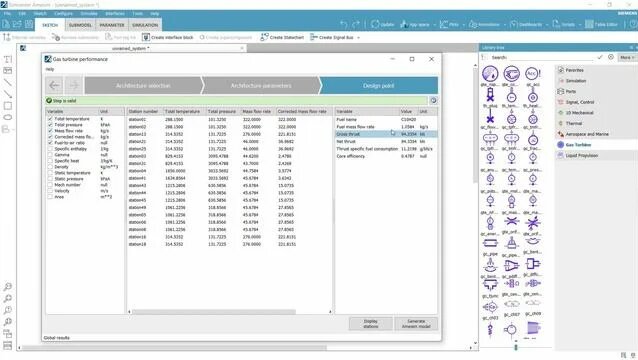Click the Open file icon in the top-left toolbar

pyautogui.click(x=17, y=24)
